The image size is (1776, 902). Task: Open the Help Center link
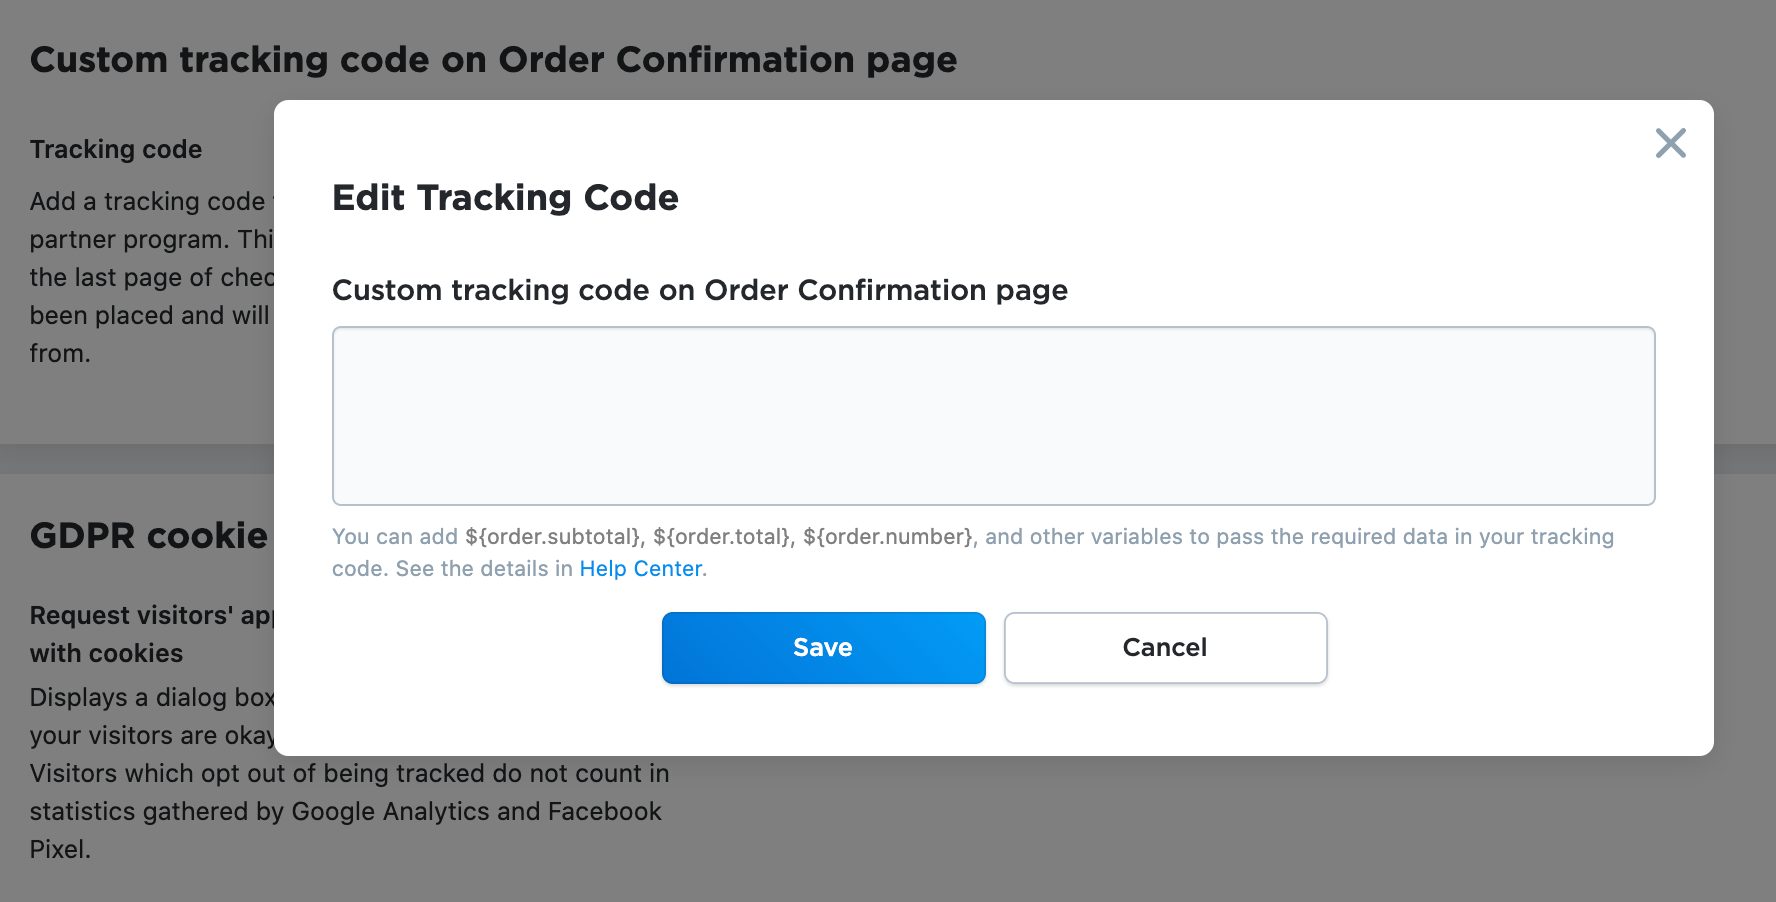pos(640,569)
